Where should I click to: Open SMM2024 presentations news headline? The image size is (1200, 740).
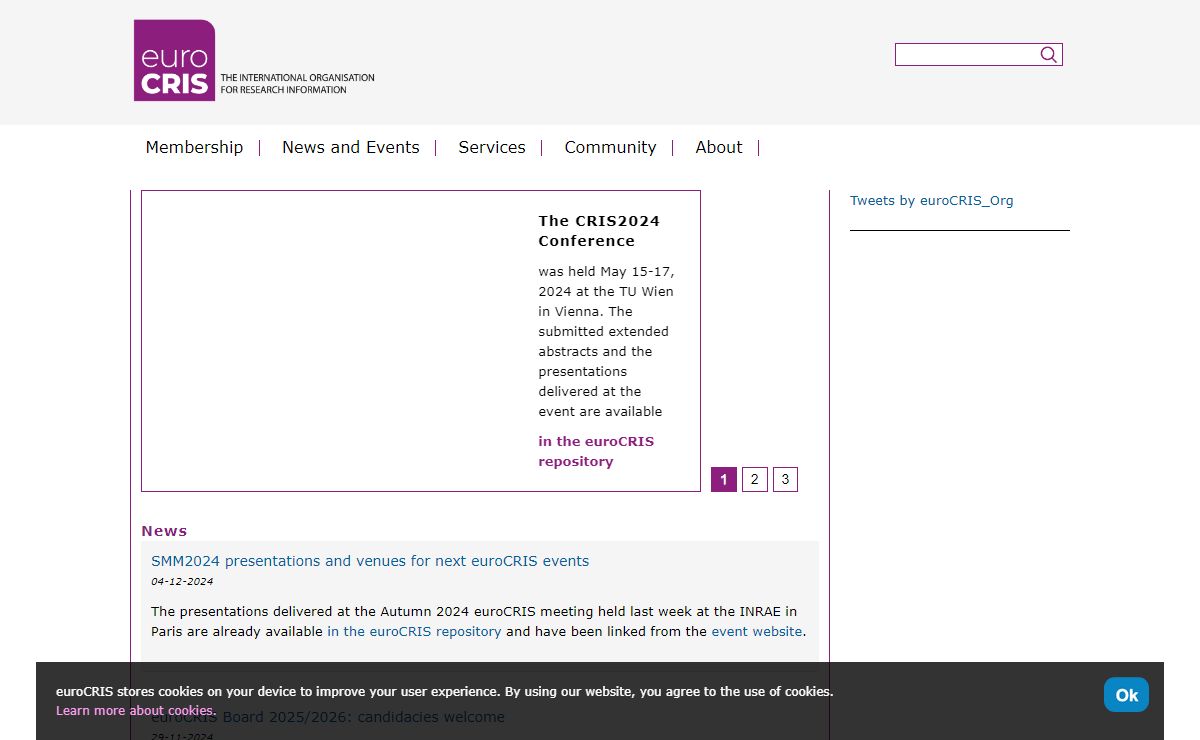[x=370, y=561]
